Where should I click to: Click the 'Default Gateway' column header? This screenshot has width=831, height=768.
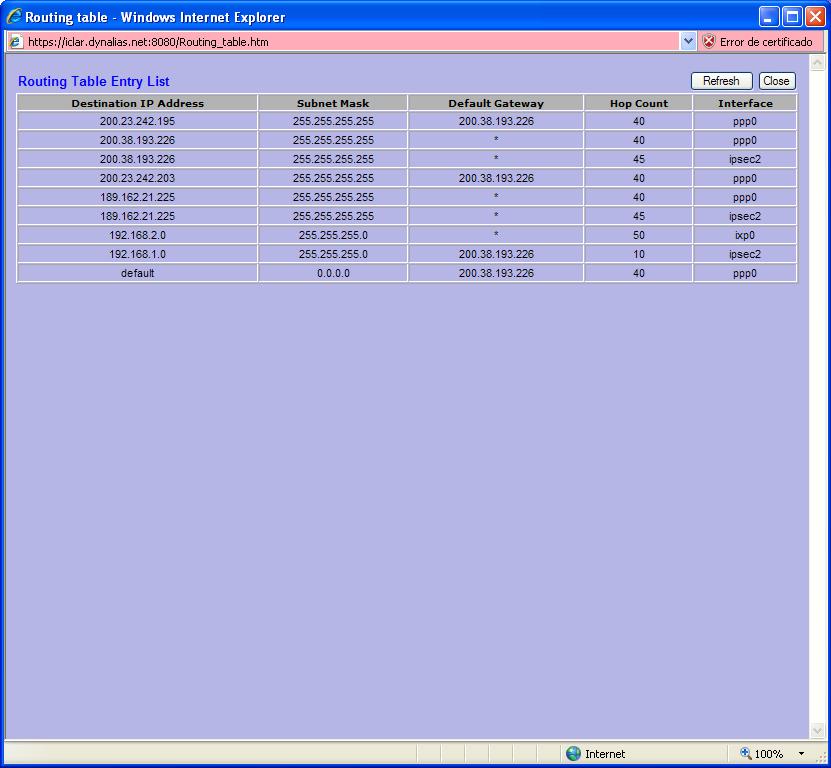[x=496, y=103]
